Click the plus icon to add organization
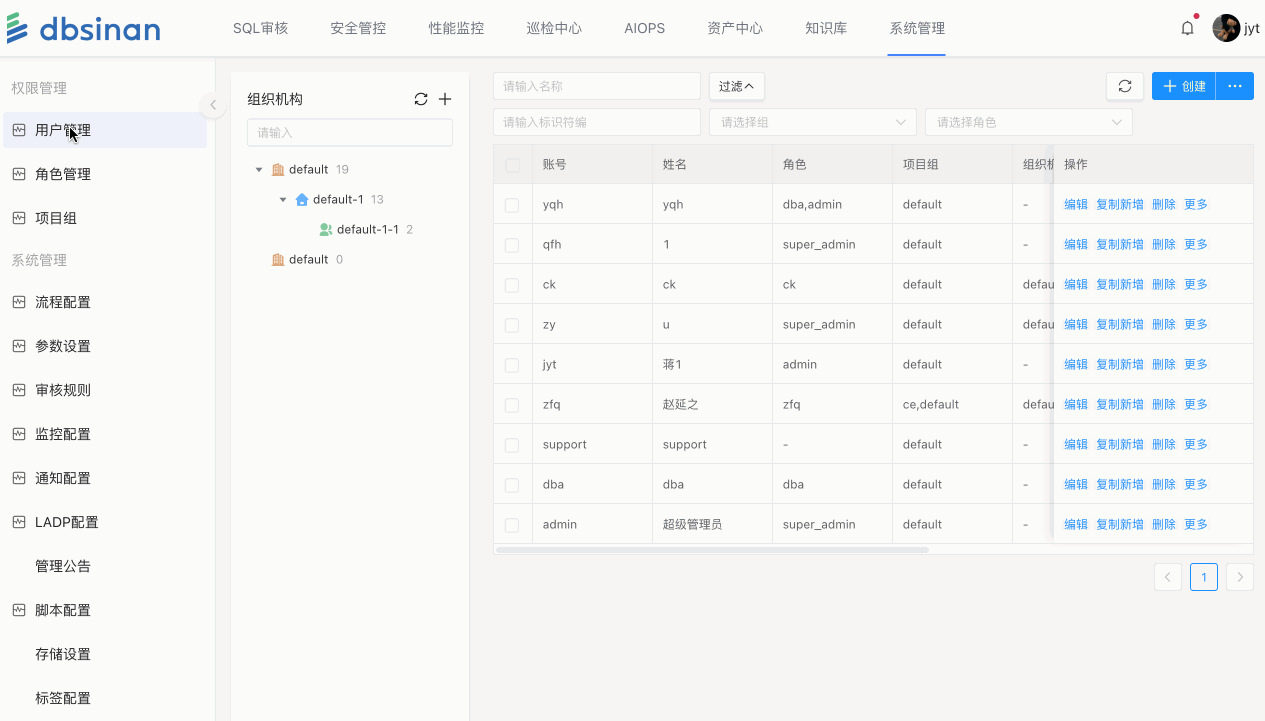The height and width of the screenshot is (721, 1265). pos(445,99)
